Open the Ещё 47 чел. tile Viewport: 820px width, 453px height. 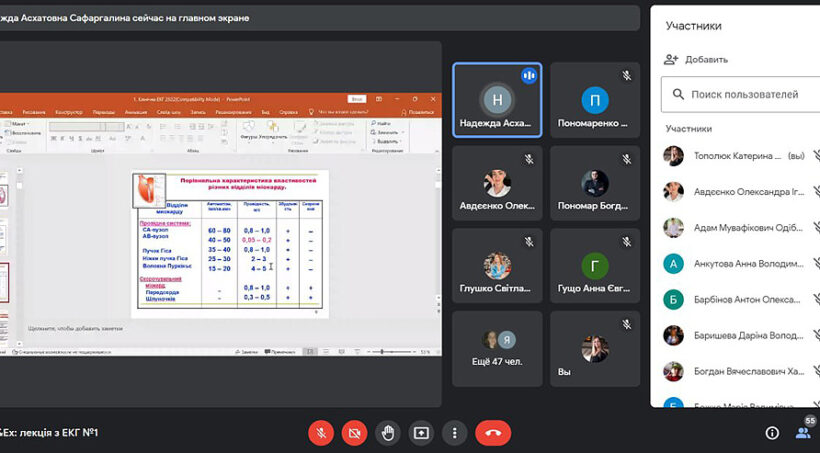click(497, 349)
